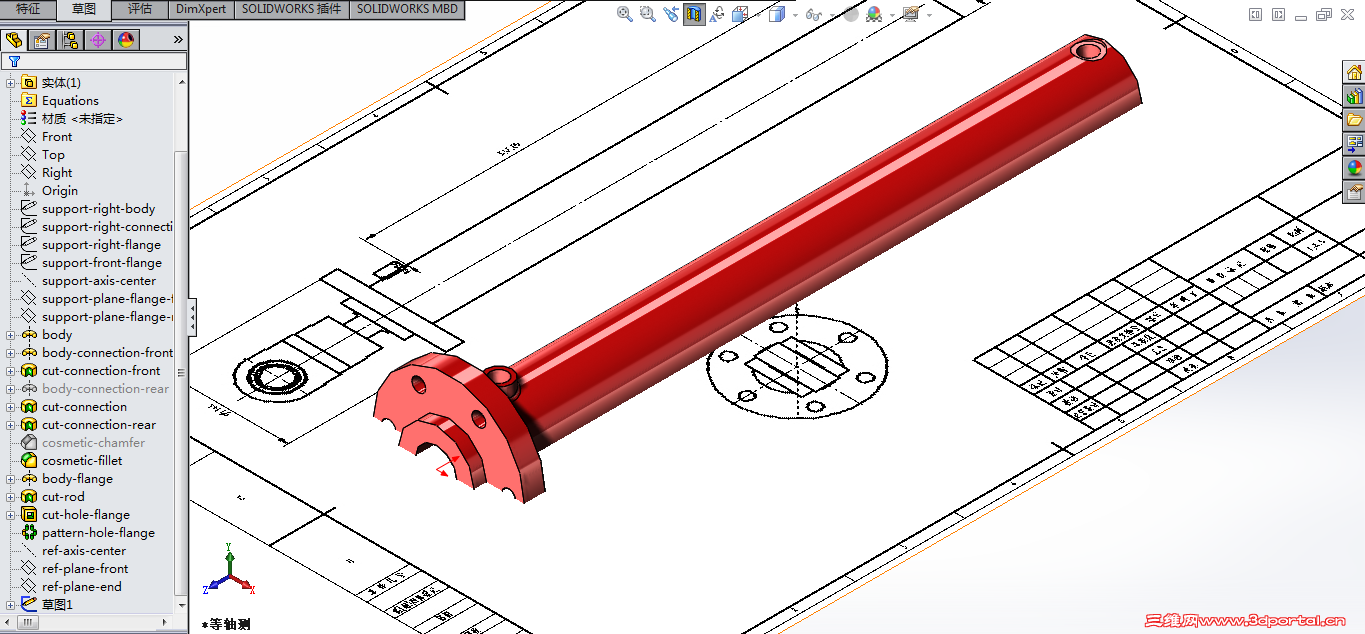This screenshot has width=1365, height=634.
Task: Click the Apply Scene icon
Action: (874, 14)
